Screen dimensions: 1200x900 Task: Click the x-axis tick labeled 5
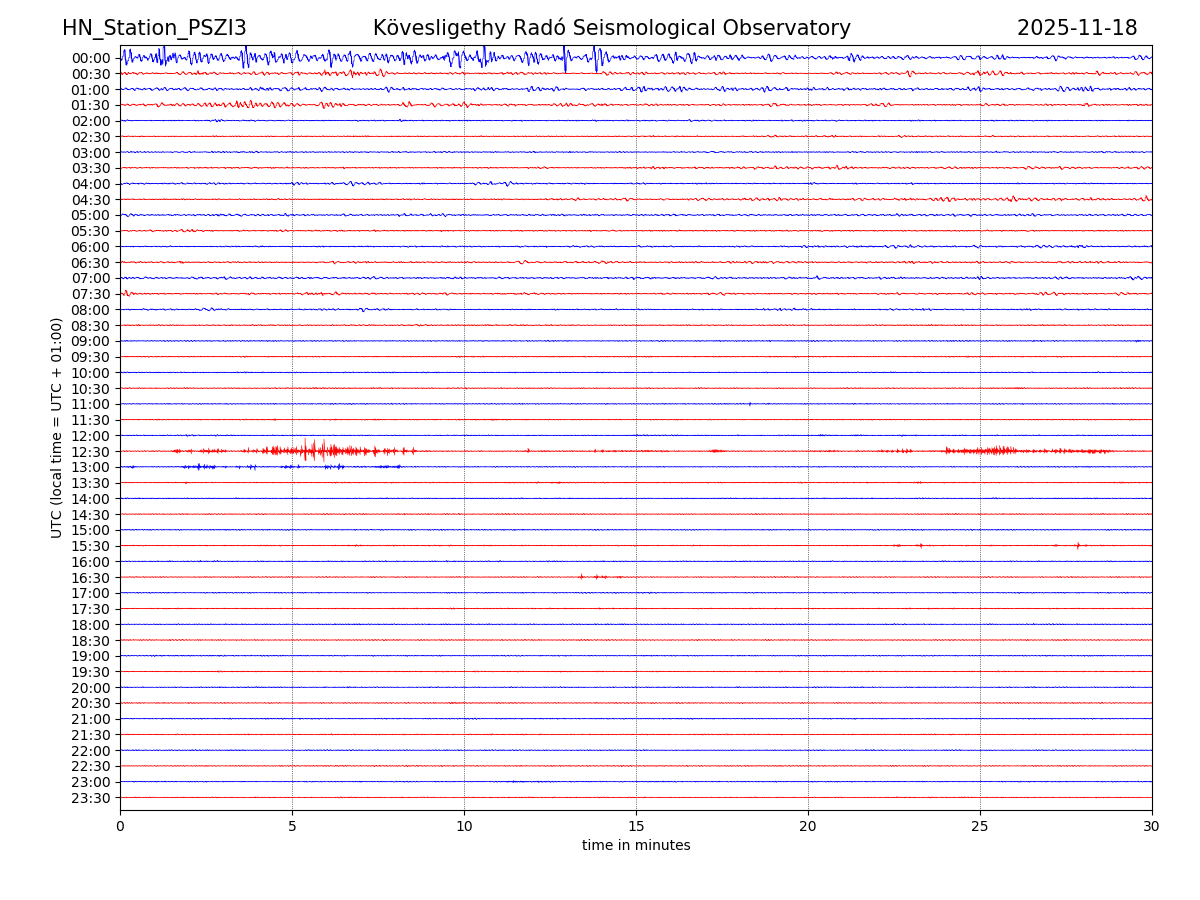click(292, 827)
